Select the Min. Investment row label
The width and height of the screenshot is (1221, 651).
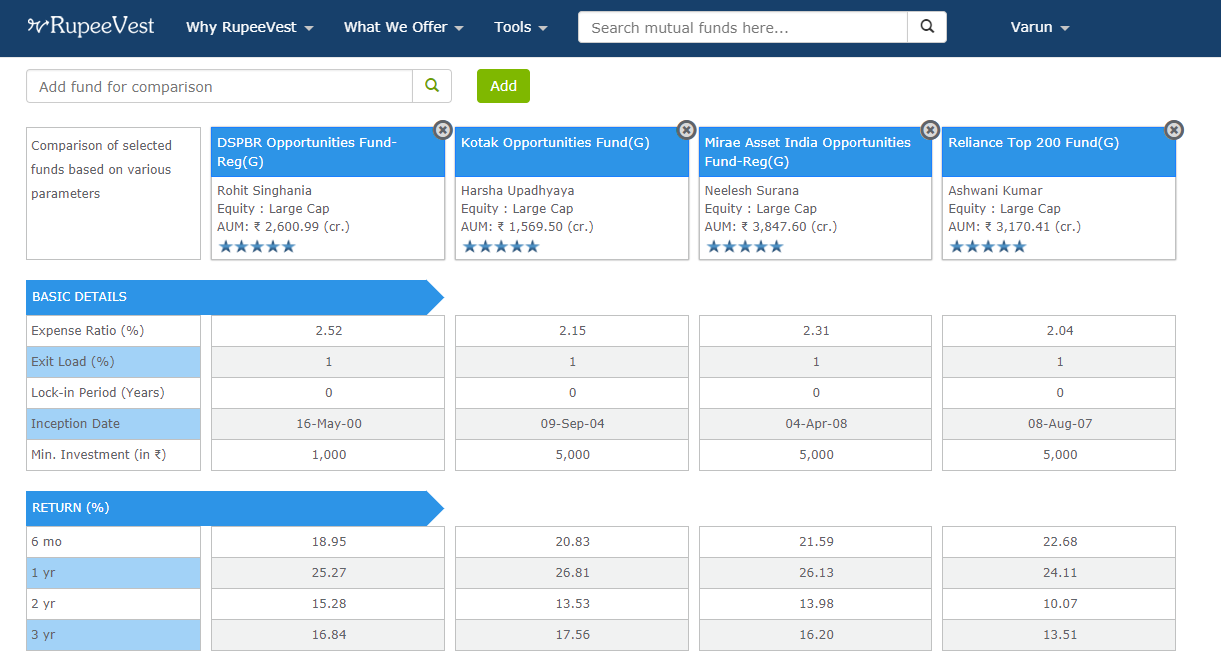(x=113, y=454)
